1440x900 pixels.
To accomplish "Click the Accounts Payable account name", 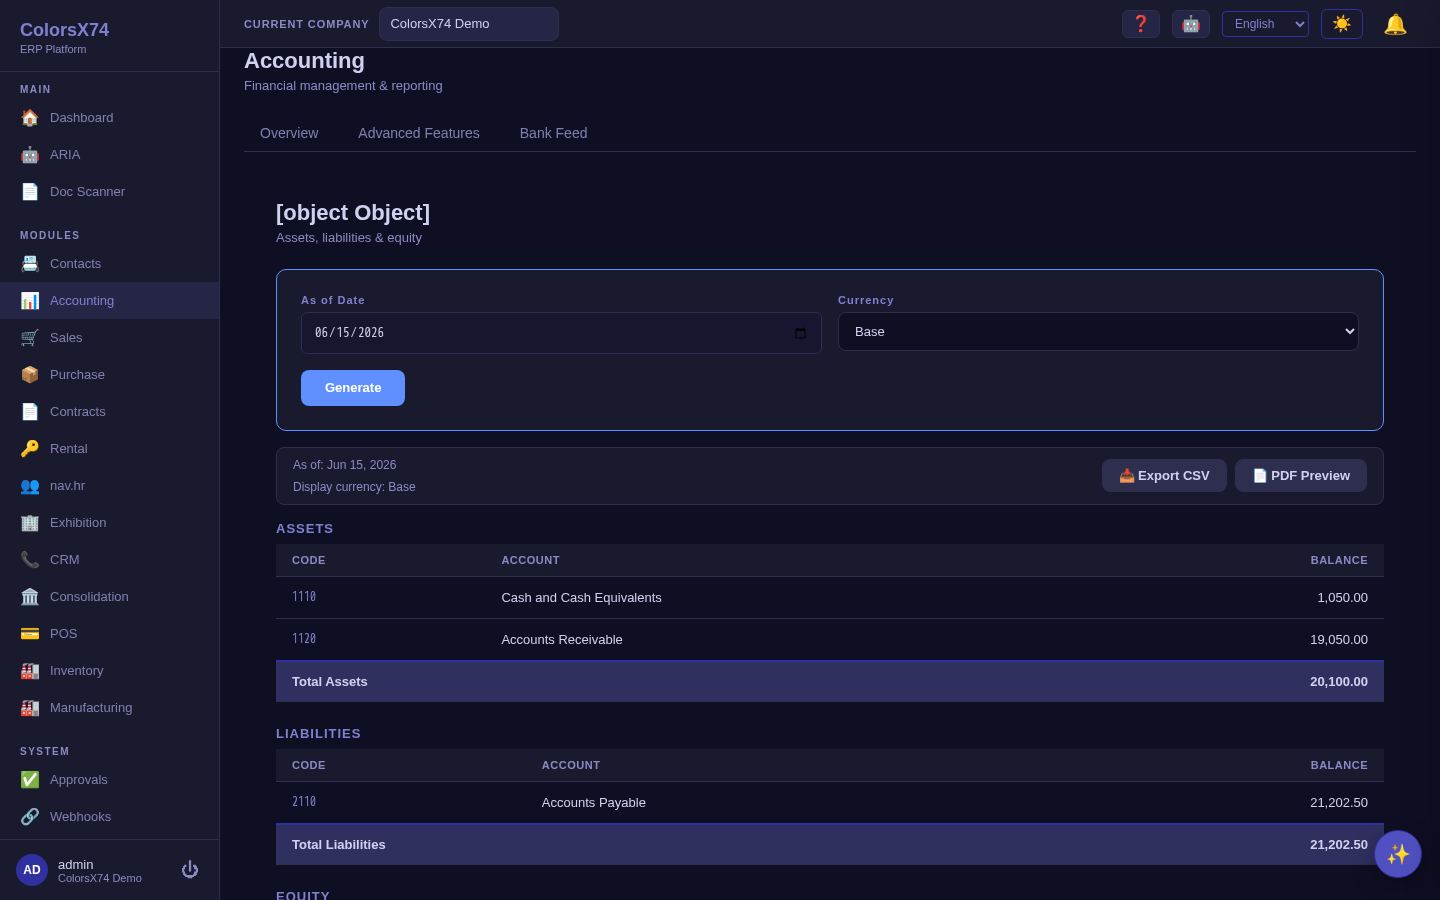I will tap(594, 803).
